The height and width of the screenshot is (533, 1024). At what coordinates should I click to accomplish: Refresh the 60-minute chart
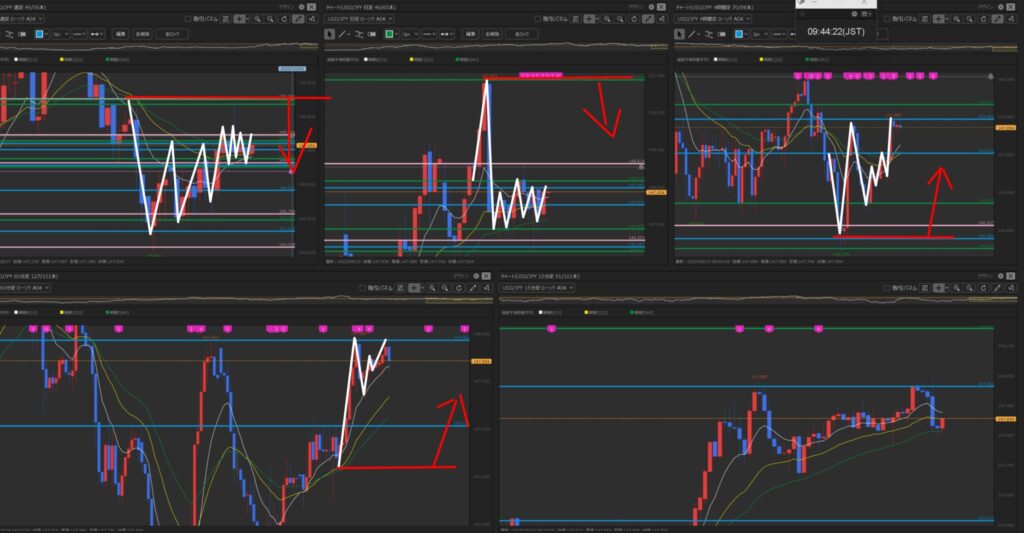[459, 288]
